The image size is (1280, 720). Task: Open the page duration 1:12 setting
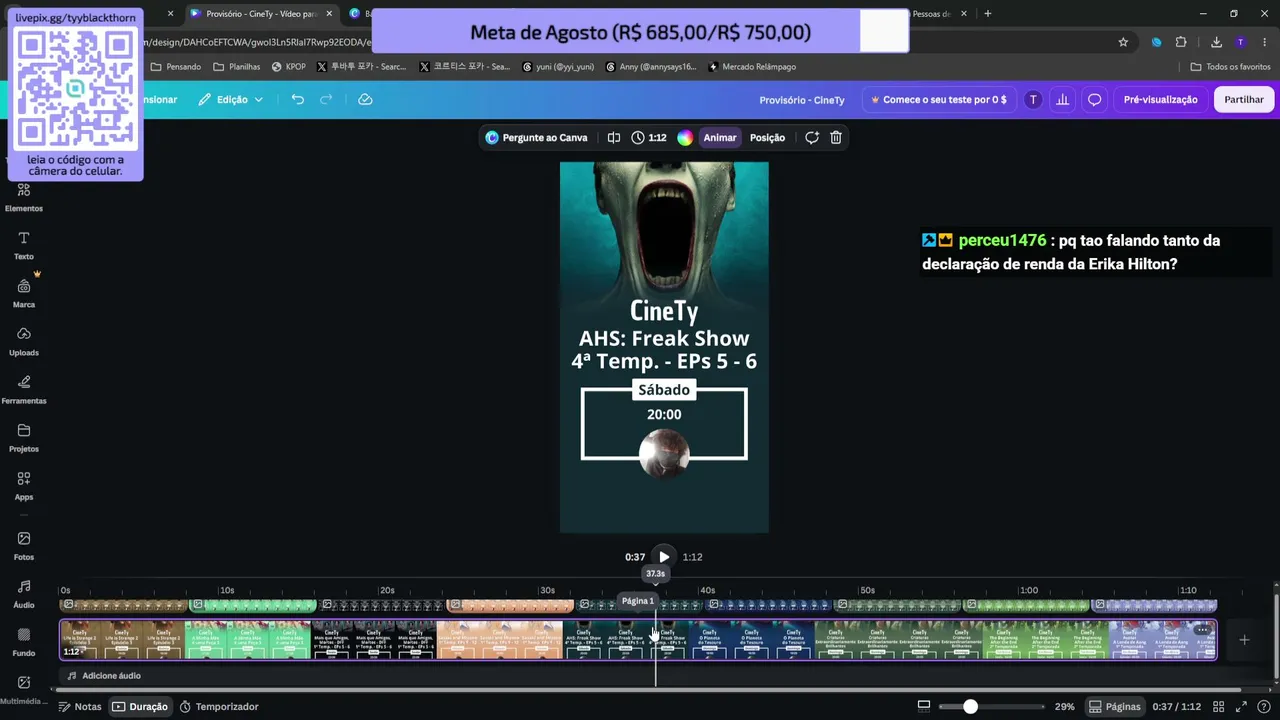[649, 138]
